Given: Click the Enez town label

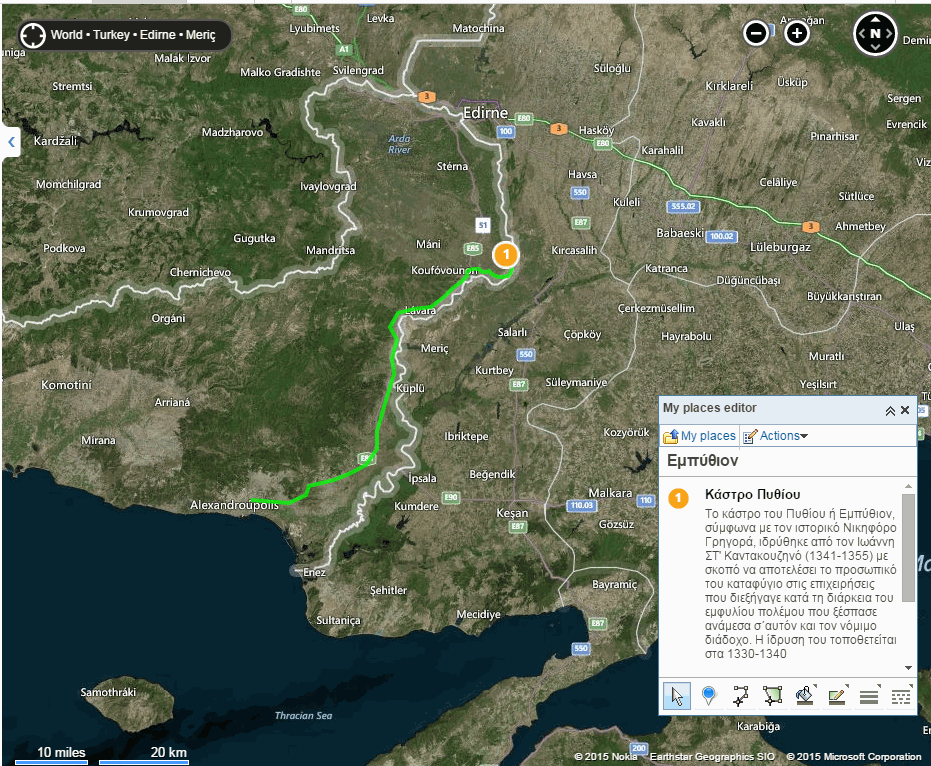Looking at the screenshot, I should coord(314,572).
